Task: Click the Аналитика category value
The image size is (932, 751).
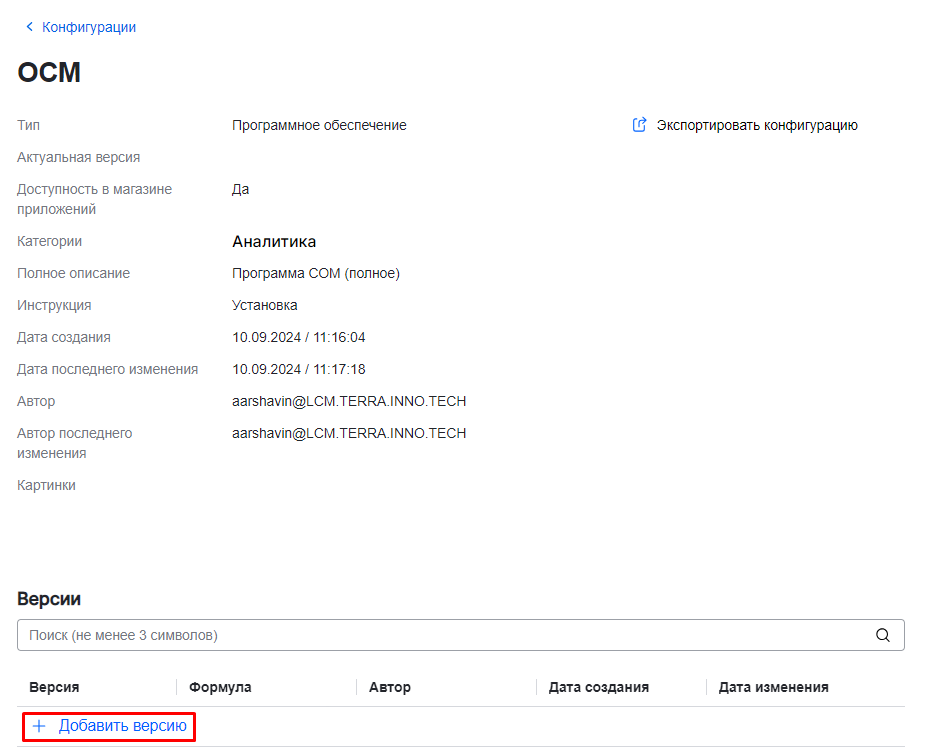Action: (x=274, y=241)
